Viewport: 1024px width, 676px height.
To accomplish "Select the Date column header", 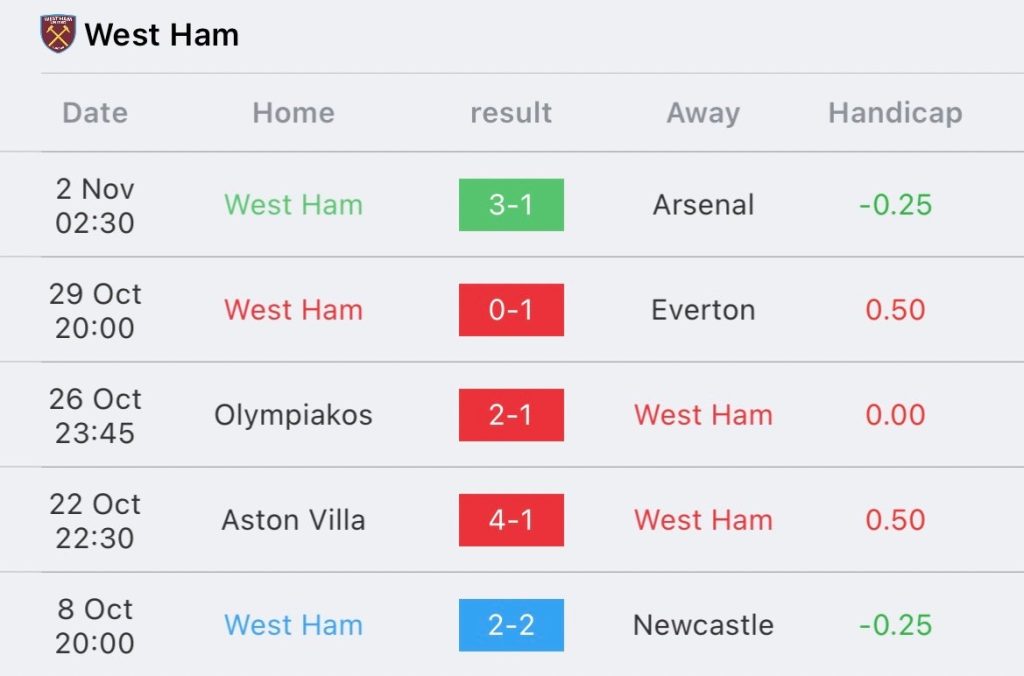I will tap(95, 113).
